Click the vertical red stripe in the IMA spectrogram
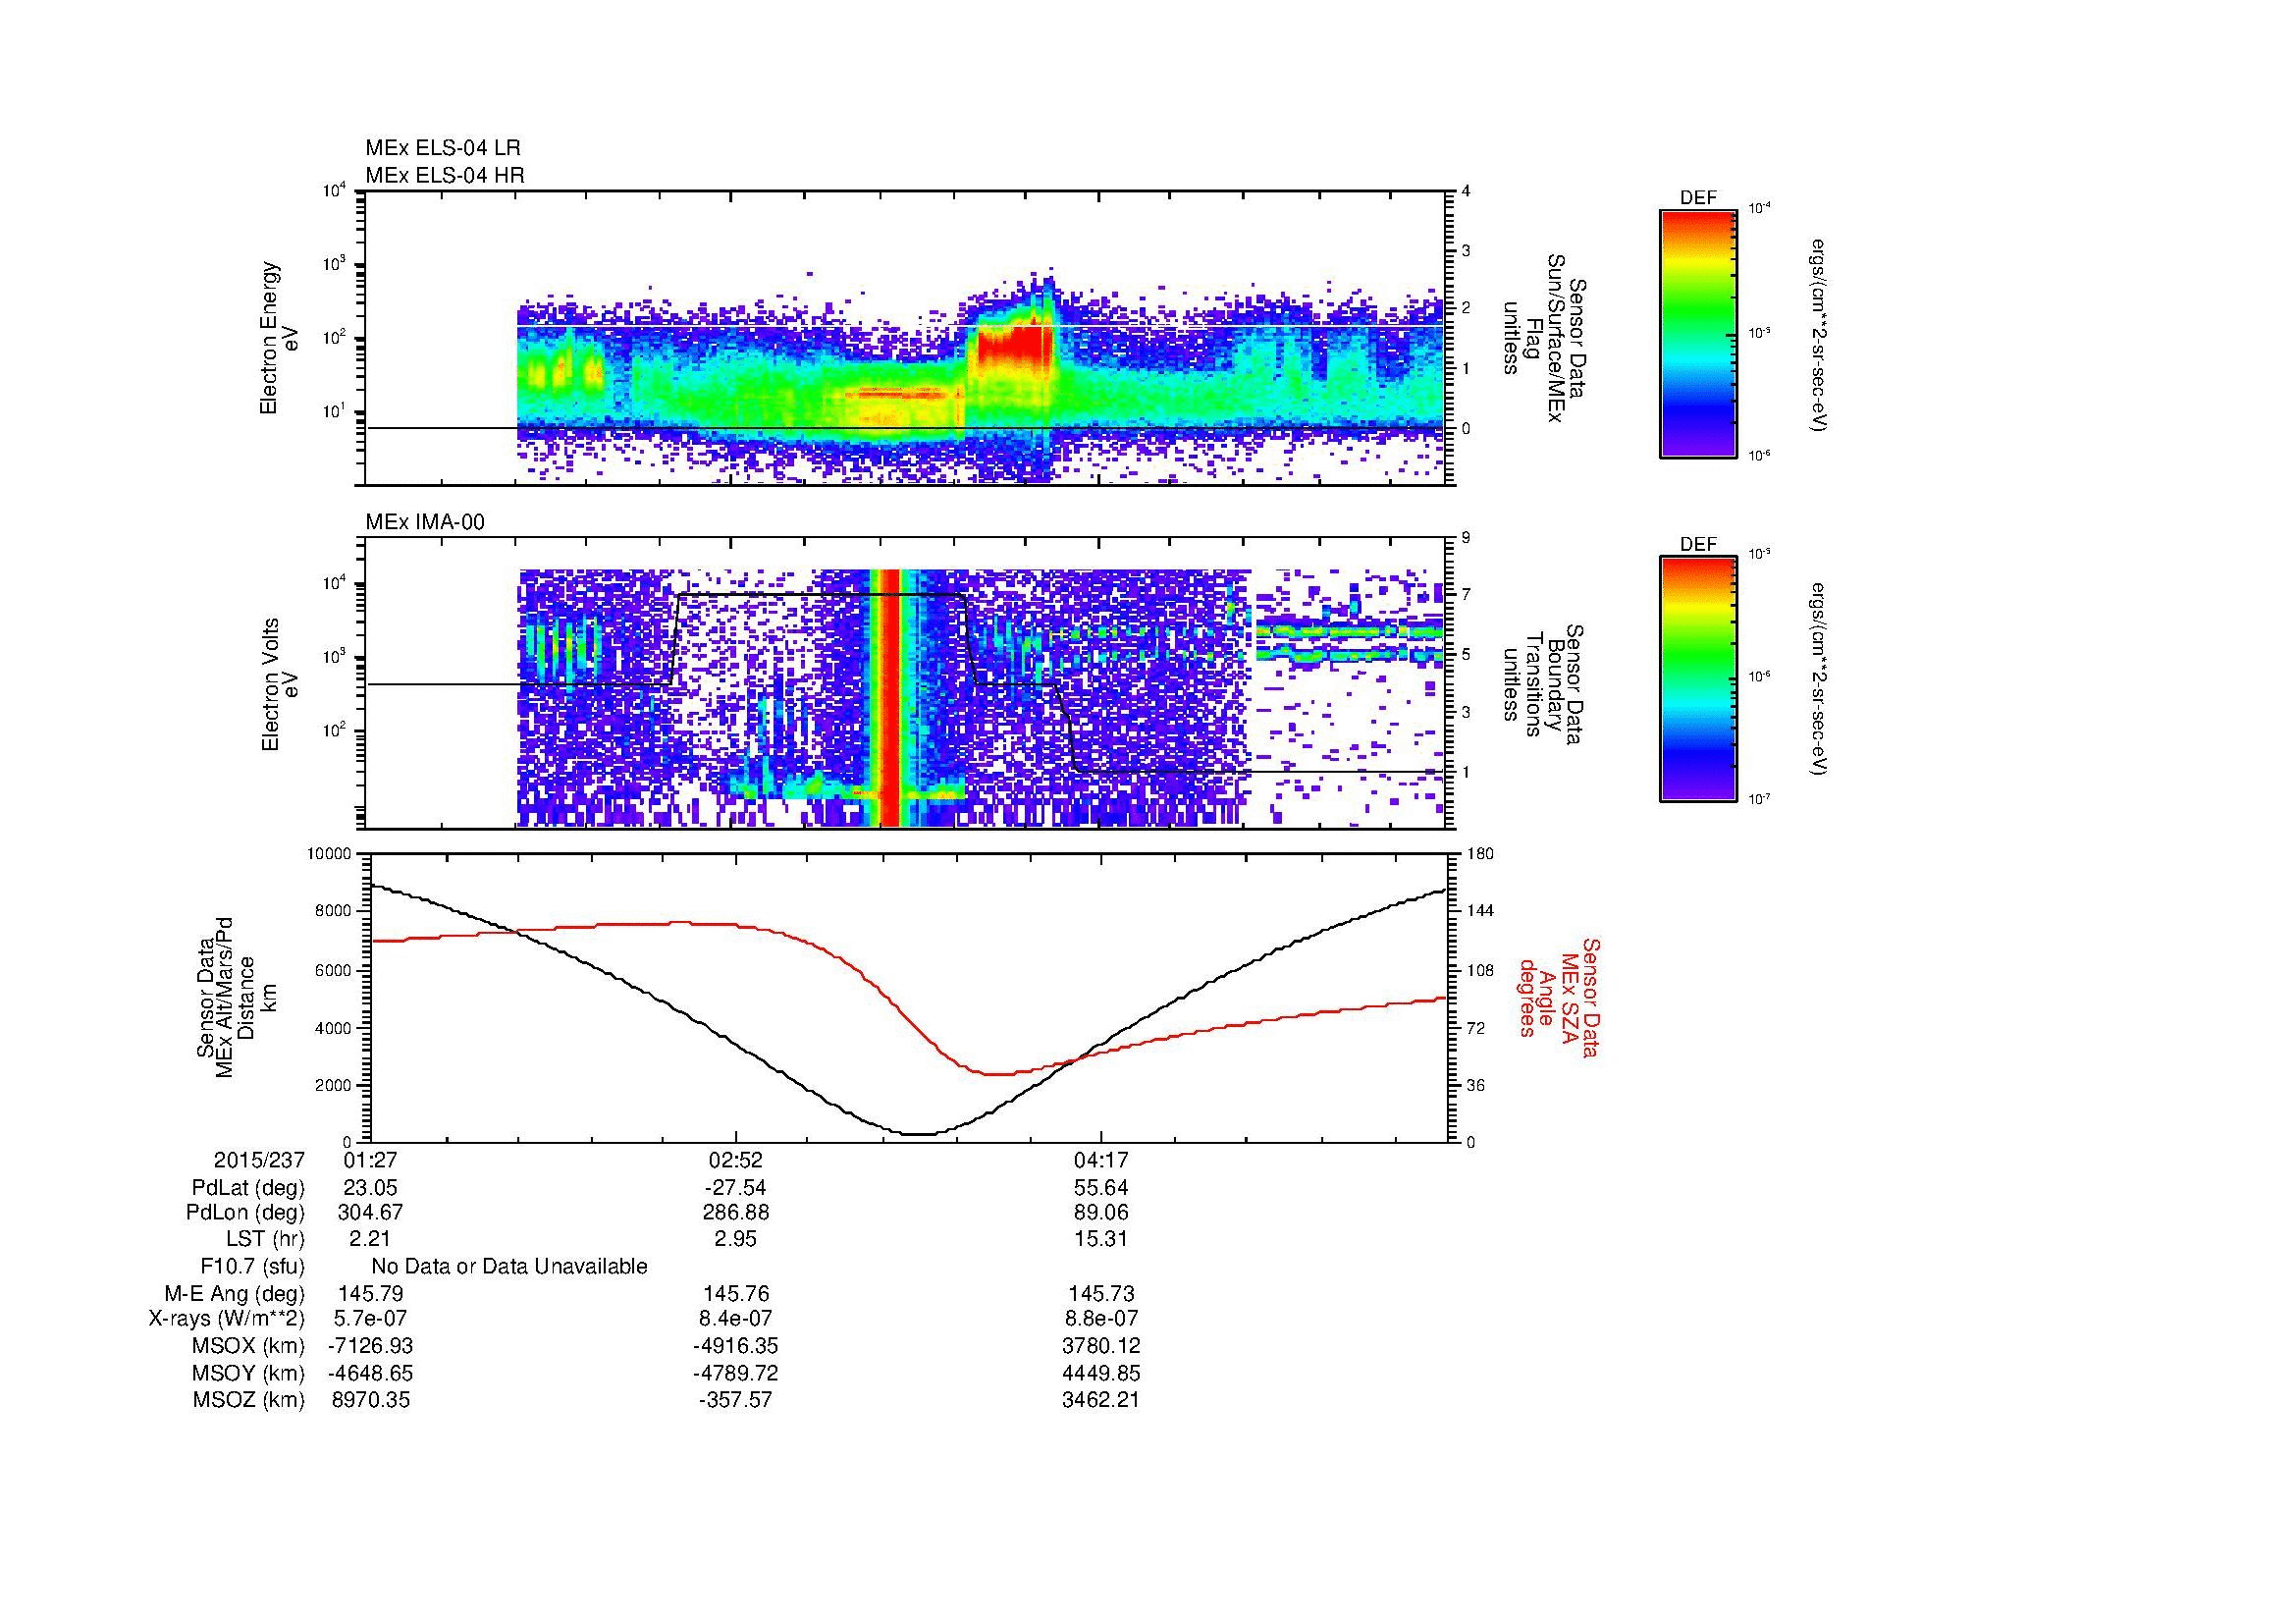This screenshot has height=1623, width=2296. [887, 696]
